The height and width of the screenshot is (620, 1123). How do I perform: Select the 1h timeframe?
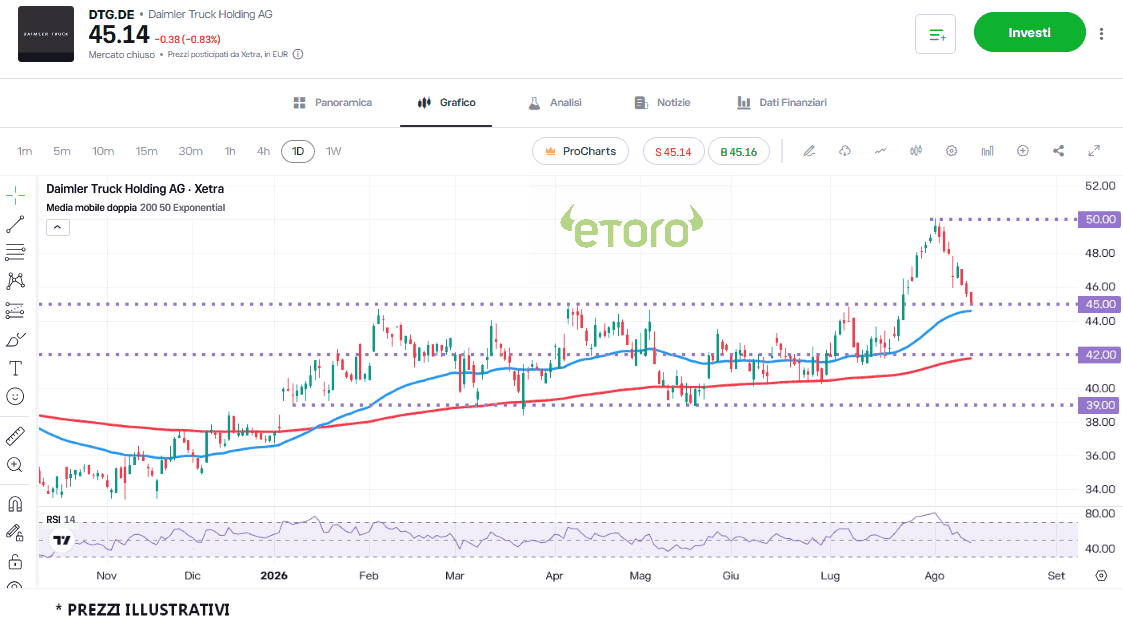click(230, 151)
